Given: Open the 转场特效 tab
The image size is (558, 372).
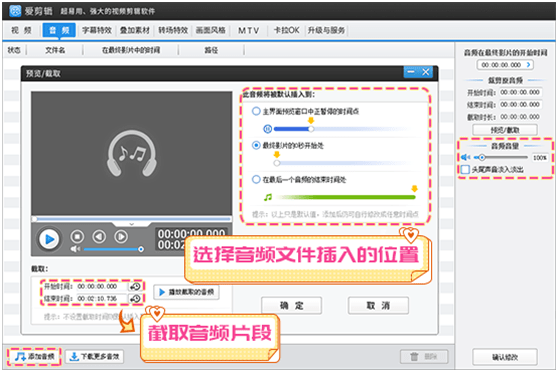Looking at the screenshot, I should pos(173,30).
